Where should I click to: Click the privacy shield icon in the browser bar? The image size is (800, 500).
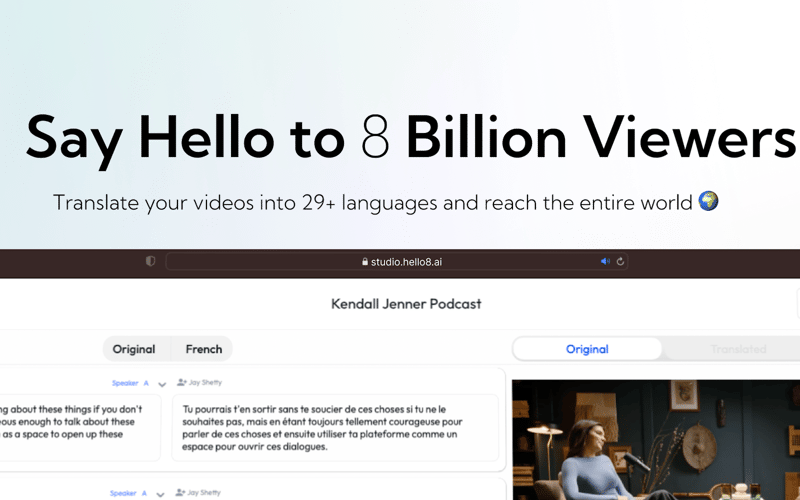tap(150, 261)
